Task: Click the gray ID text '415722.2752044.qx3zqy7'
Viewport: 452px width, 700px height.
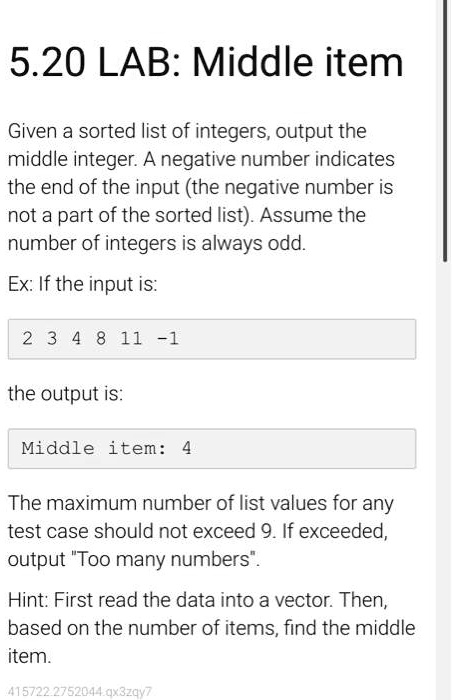Action: (x=80, y=692)
